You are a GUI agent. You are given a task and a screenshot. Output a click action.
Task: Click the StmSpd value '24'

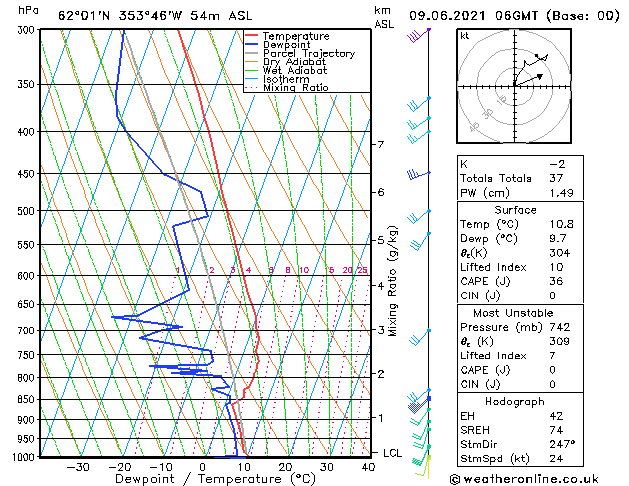pos(556,458)
